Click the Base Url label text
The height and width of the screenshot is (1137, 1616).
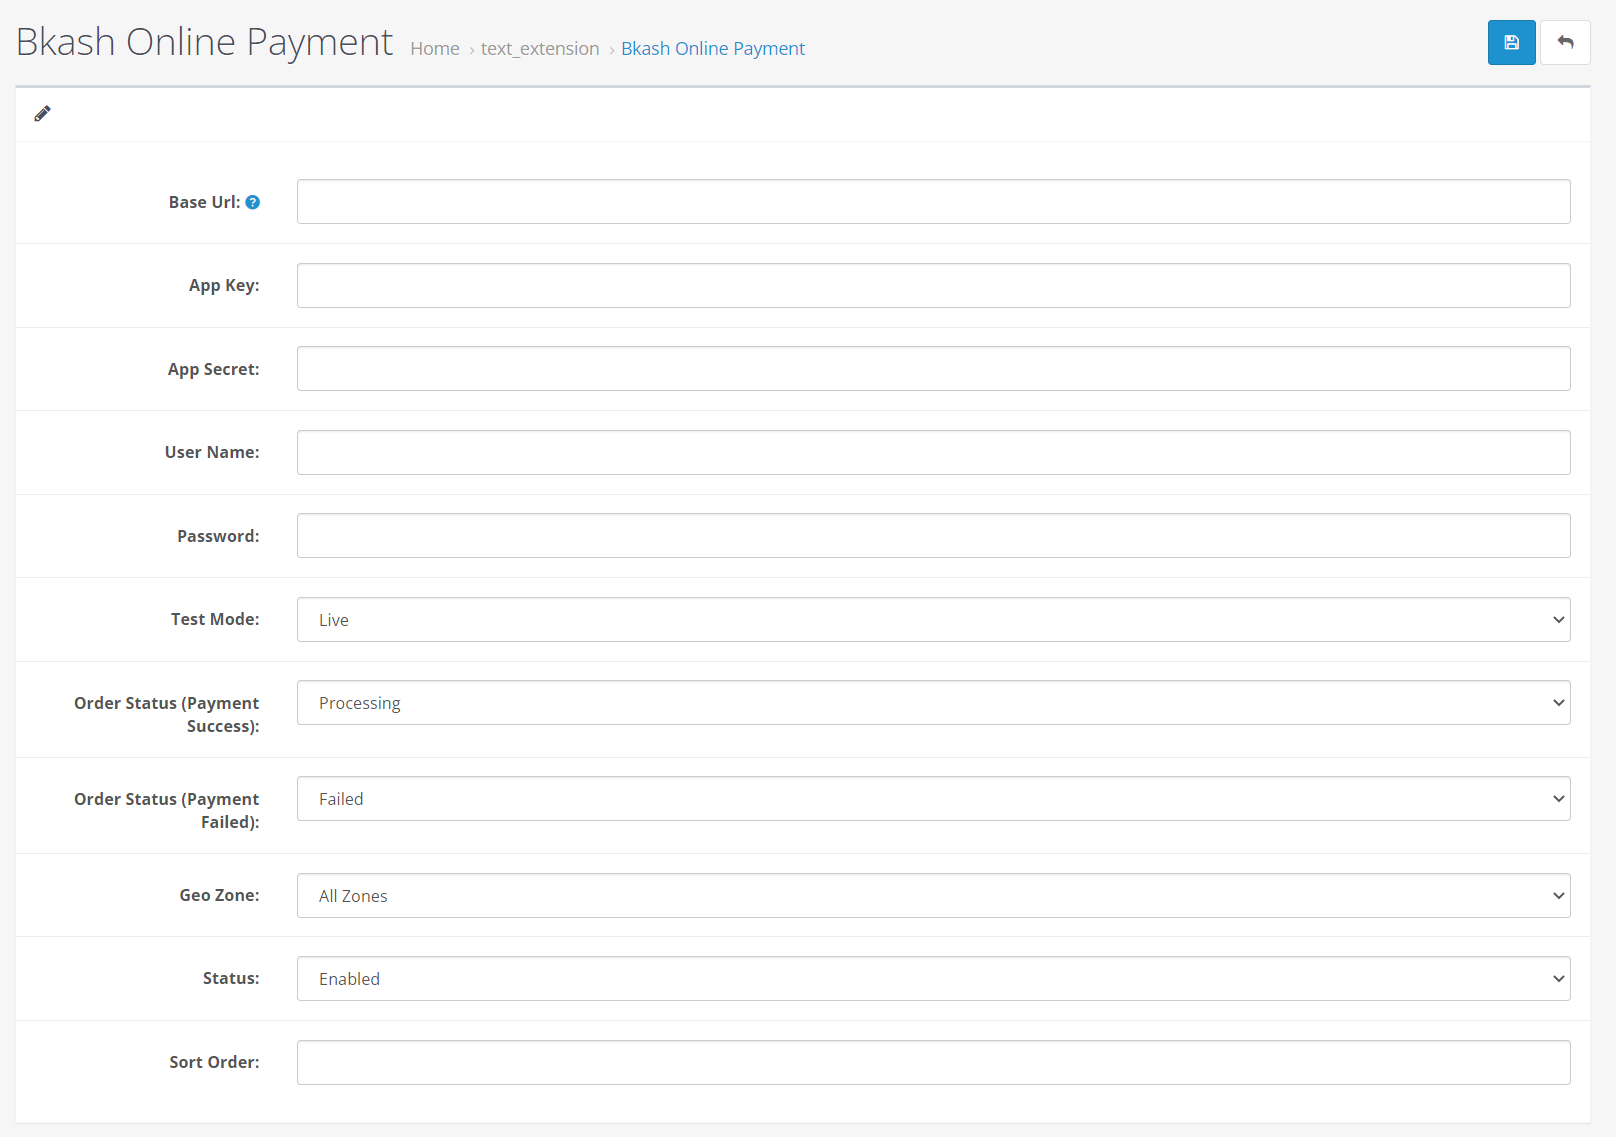tap(204, 202)
